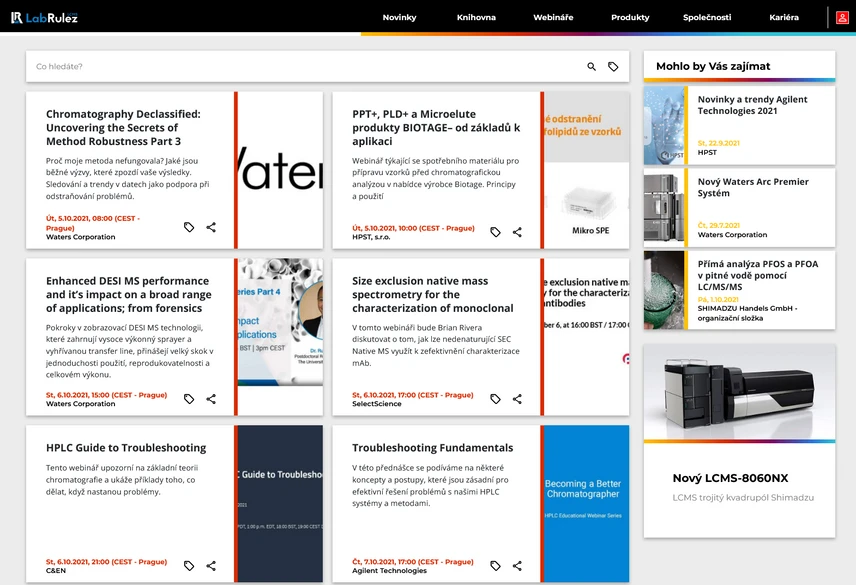Click the 'Čt, 7.10.2021, 17:00 (CEST - Prague)' date
The width and height of the screenshot is (856, 585).
413,562
